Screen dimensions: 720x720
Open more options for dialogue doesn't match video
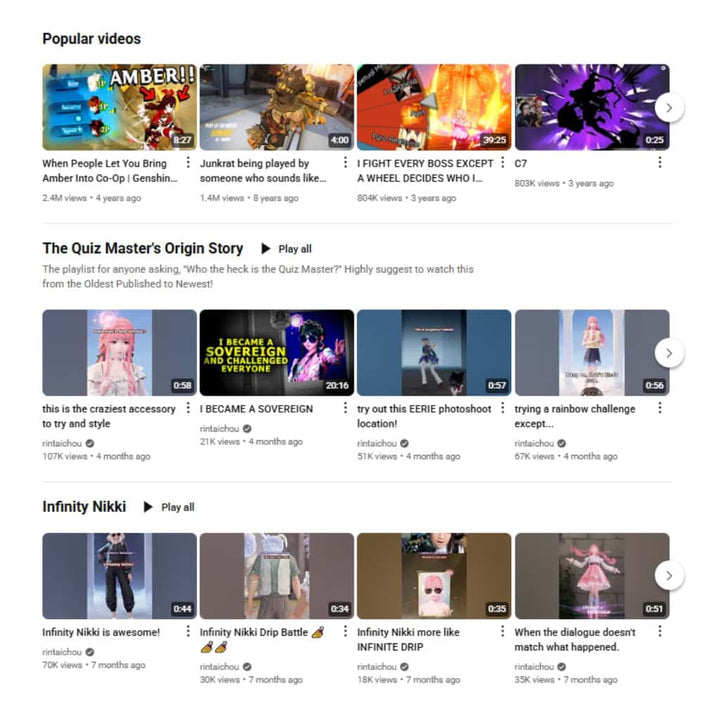[660, 631]
